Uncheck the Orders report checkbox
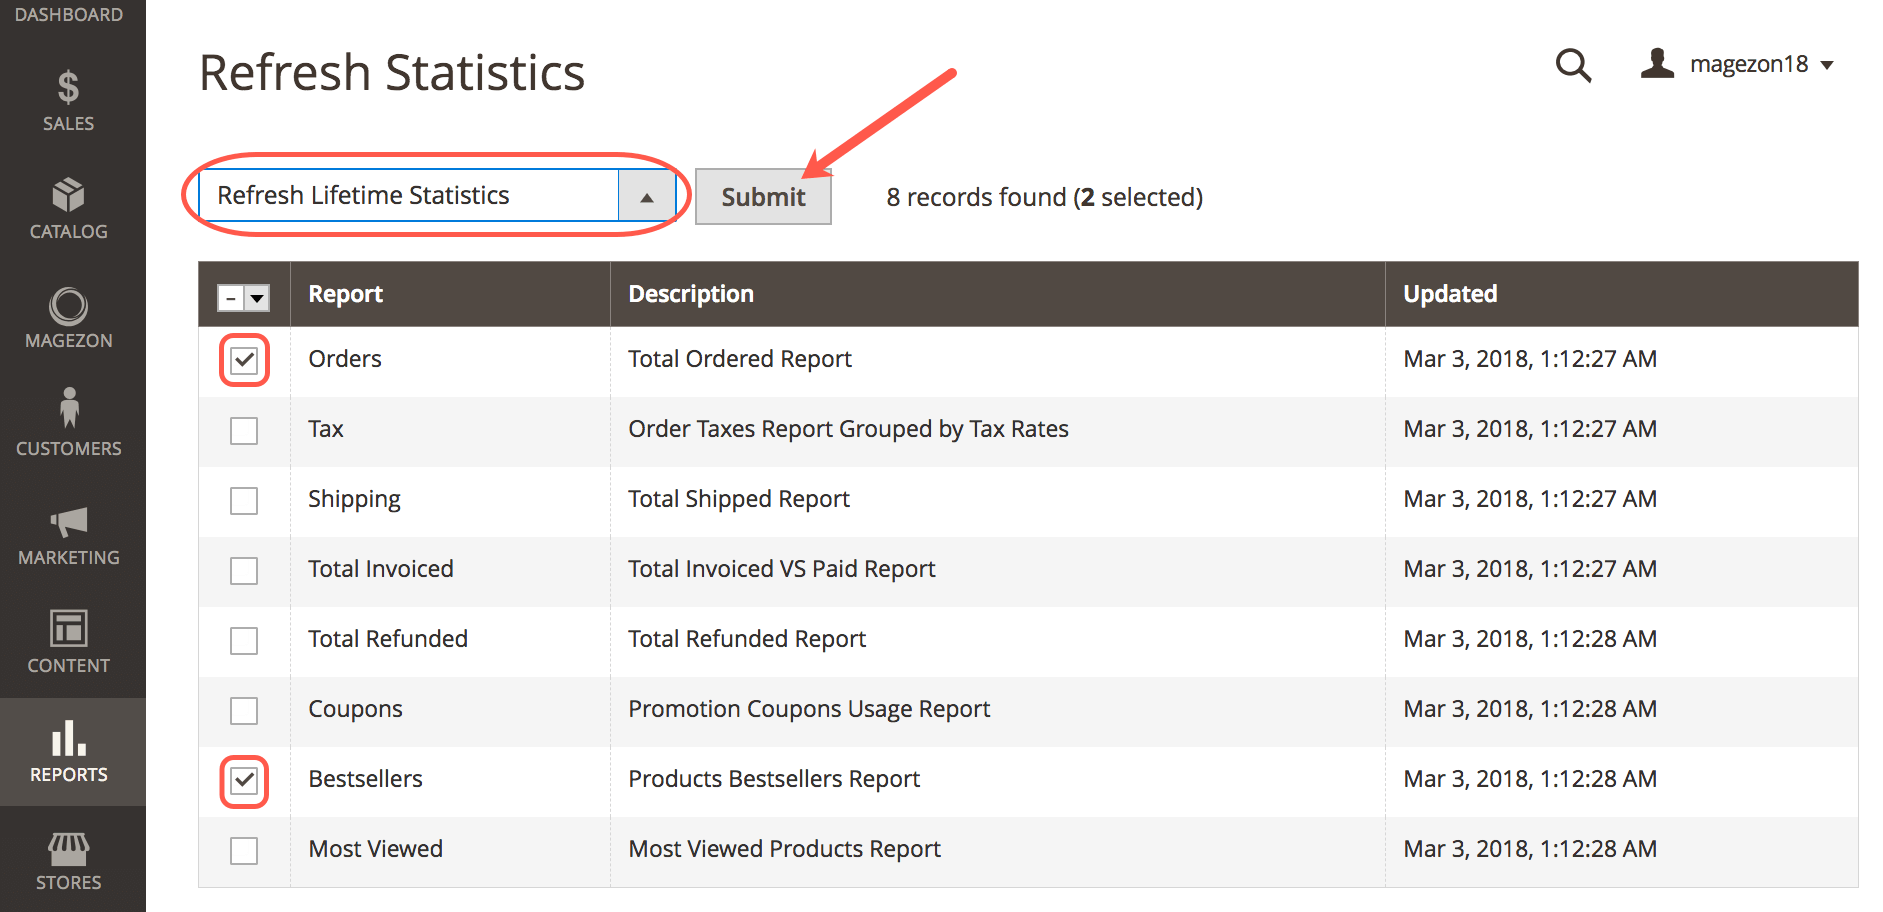Viewport: 1883px width, 912px height. click(x=243, y=360)
